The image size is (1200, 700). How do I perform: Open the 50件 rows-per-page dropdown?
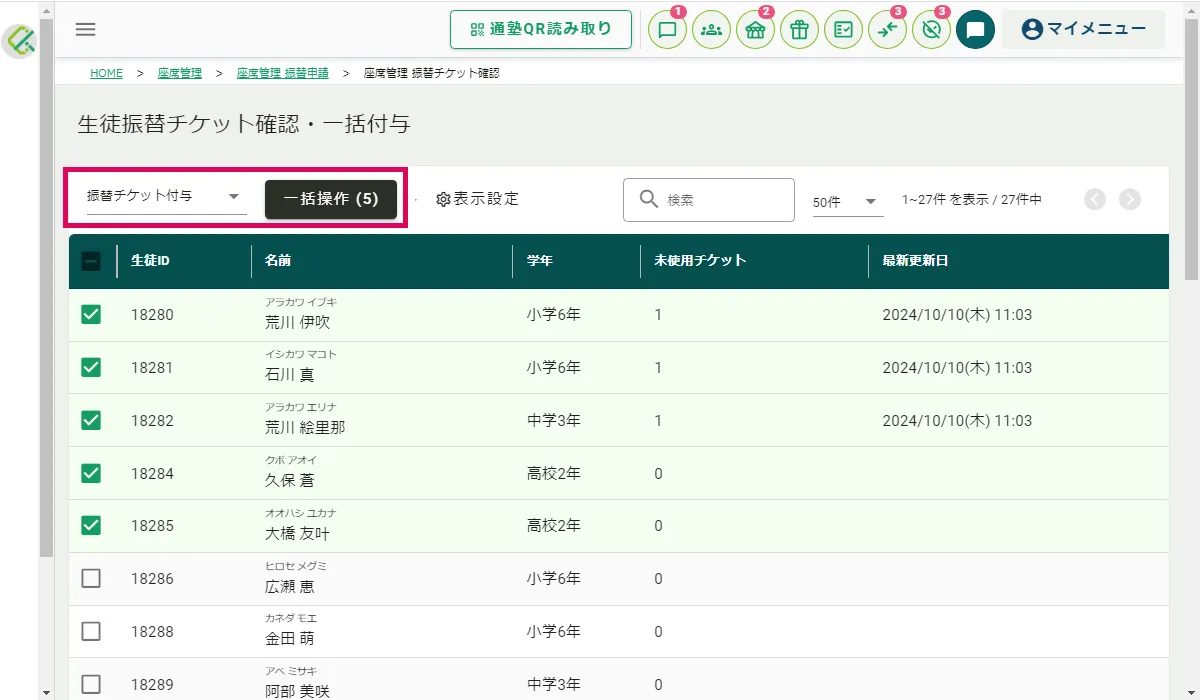point(847,201)
